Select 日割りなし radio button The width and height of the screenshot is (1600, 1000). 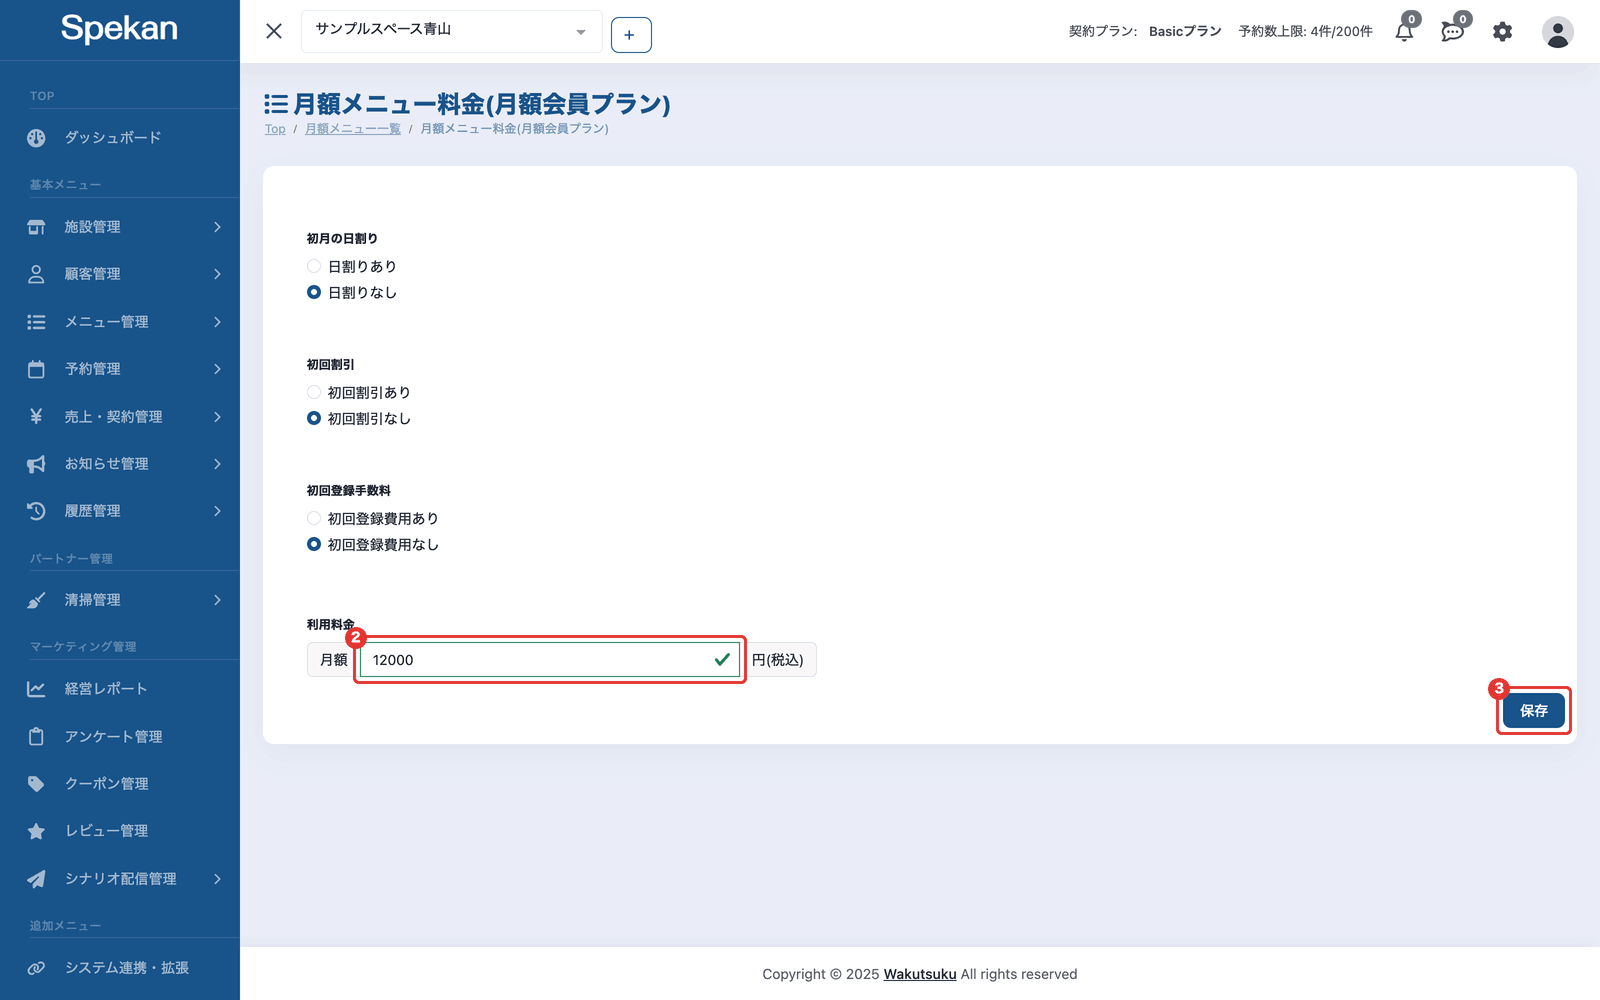point(314,292)
